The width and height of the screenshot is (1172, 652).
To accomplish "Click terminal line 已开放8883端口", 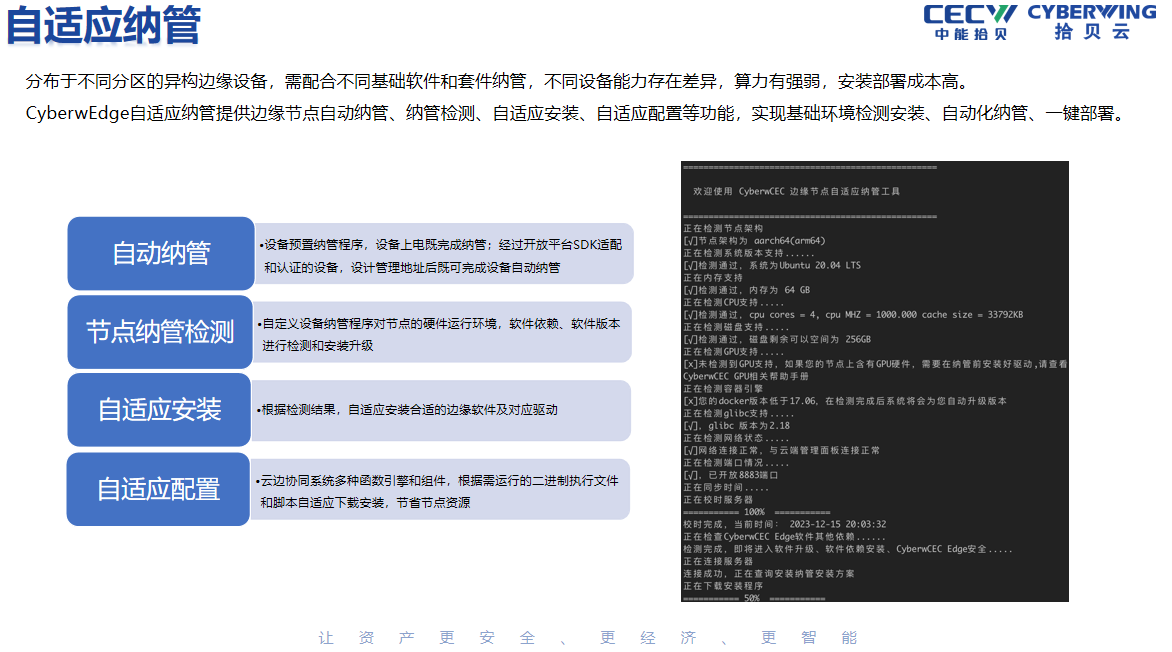I will (x=730, y=475).
